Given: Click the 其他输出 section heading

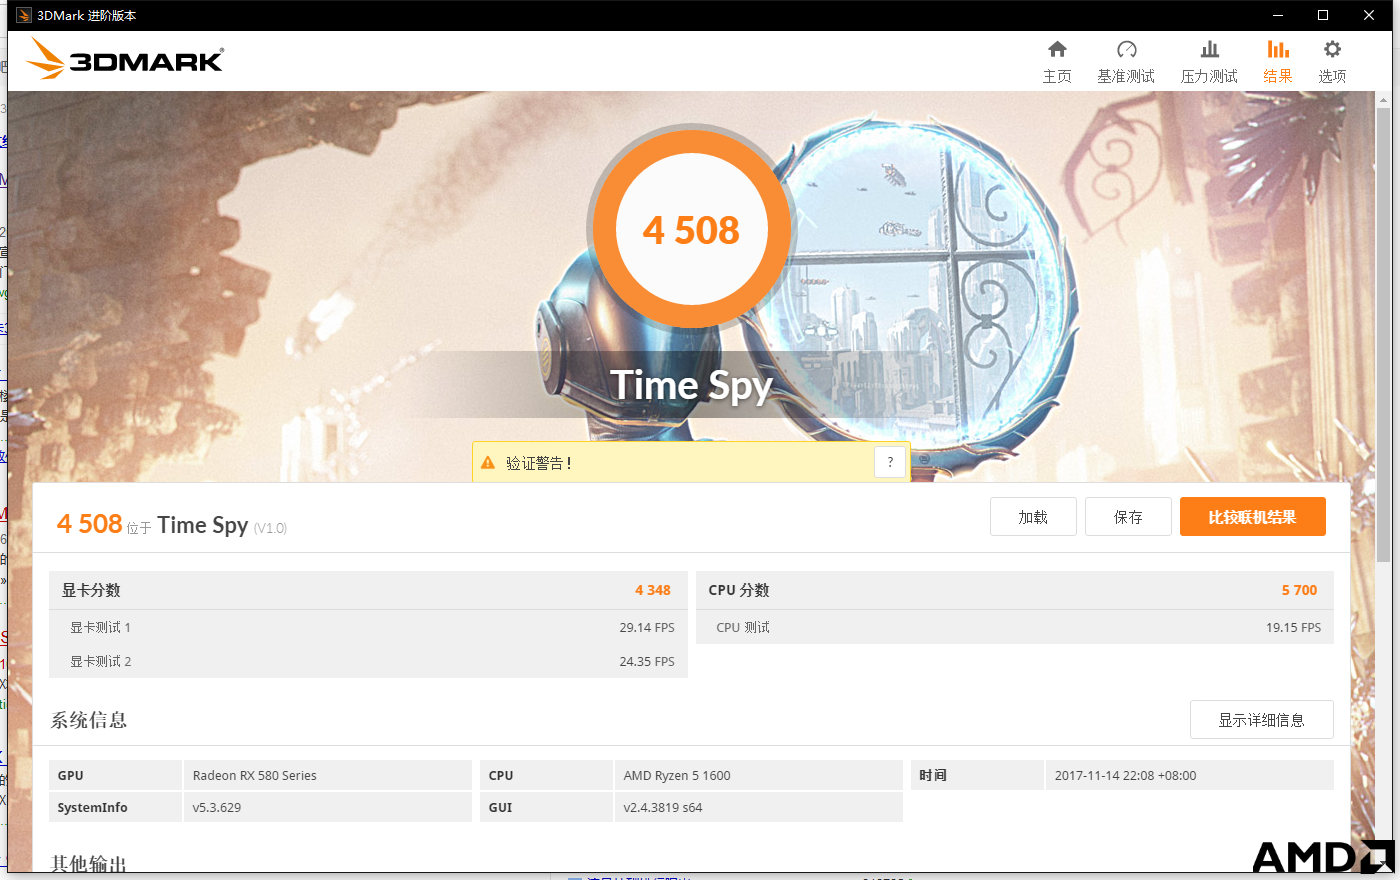Looking at the screenshot, I should pos(89,863).
